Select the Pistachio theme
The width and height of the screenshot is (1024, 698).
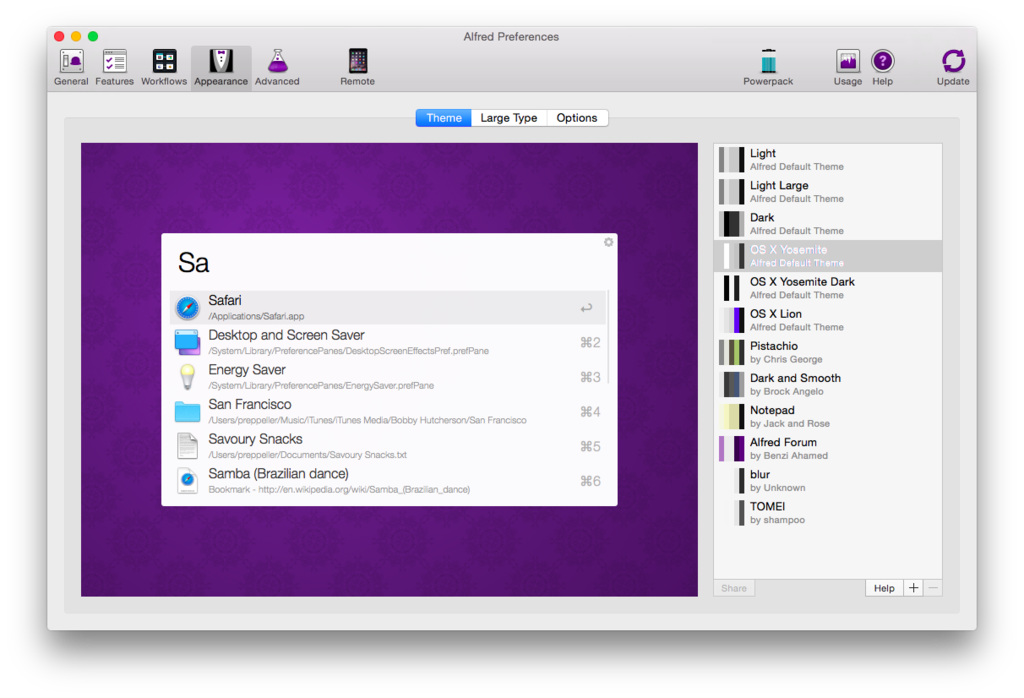coord(828,352)
